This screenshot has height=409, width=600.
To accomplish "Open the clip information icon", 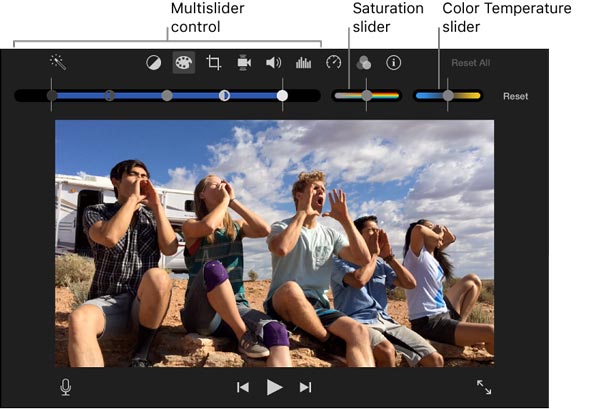I will [x=394, y=63].
